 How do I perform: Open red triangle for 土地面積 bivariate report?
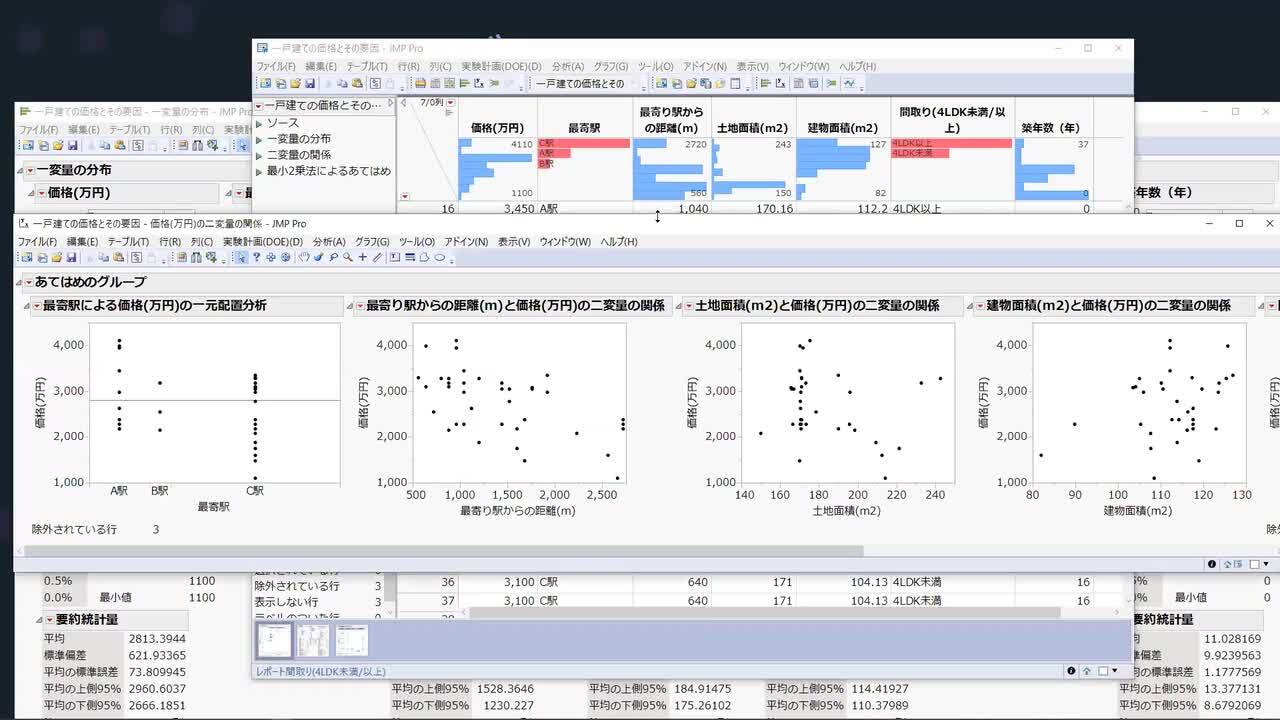(x=688, y=306)
